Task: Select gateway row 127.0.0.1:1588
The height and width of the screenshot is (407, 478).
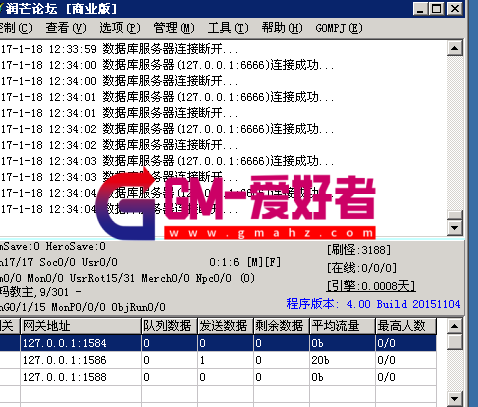Action: tap(218, 377)
